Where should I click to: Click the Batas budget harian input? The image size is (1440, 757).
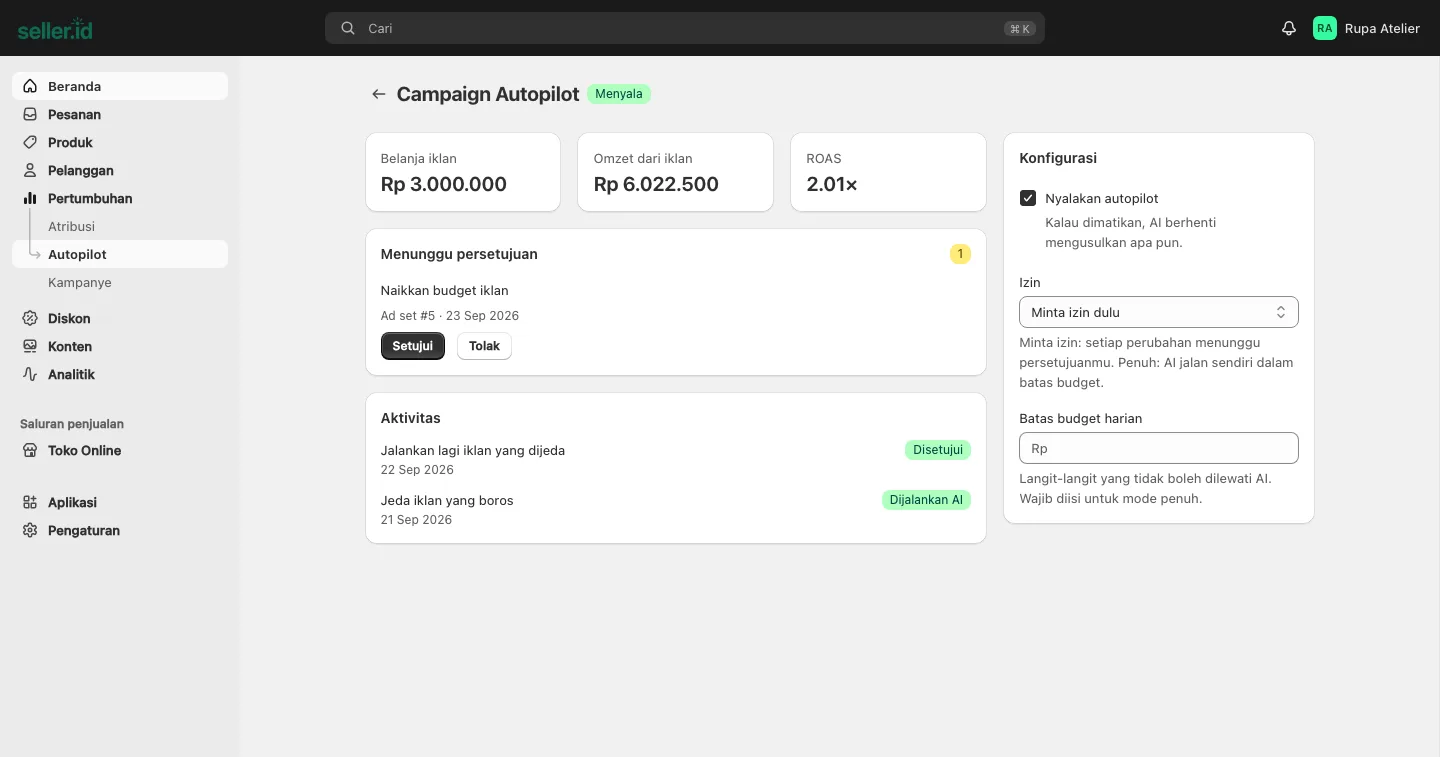click(x=1159, y=448)
